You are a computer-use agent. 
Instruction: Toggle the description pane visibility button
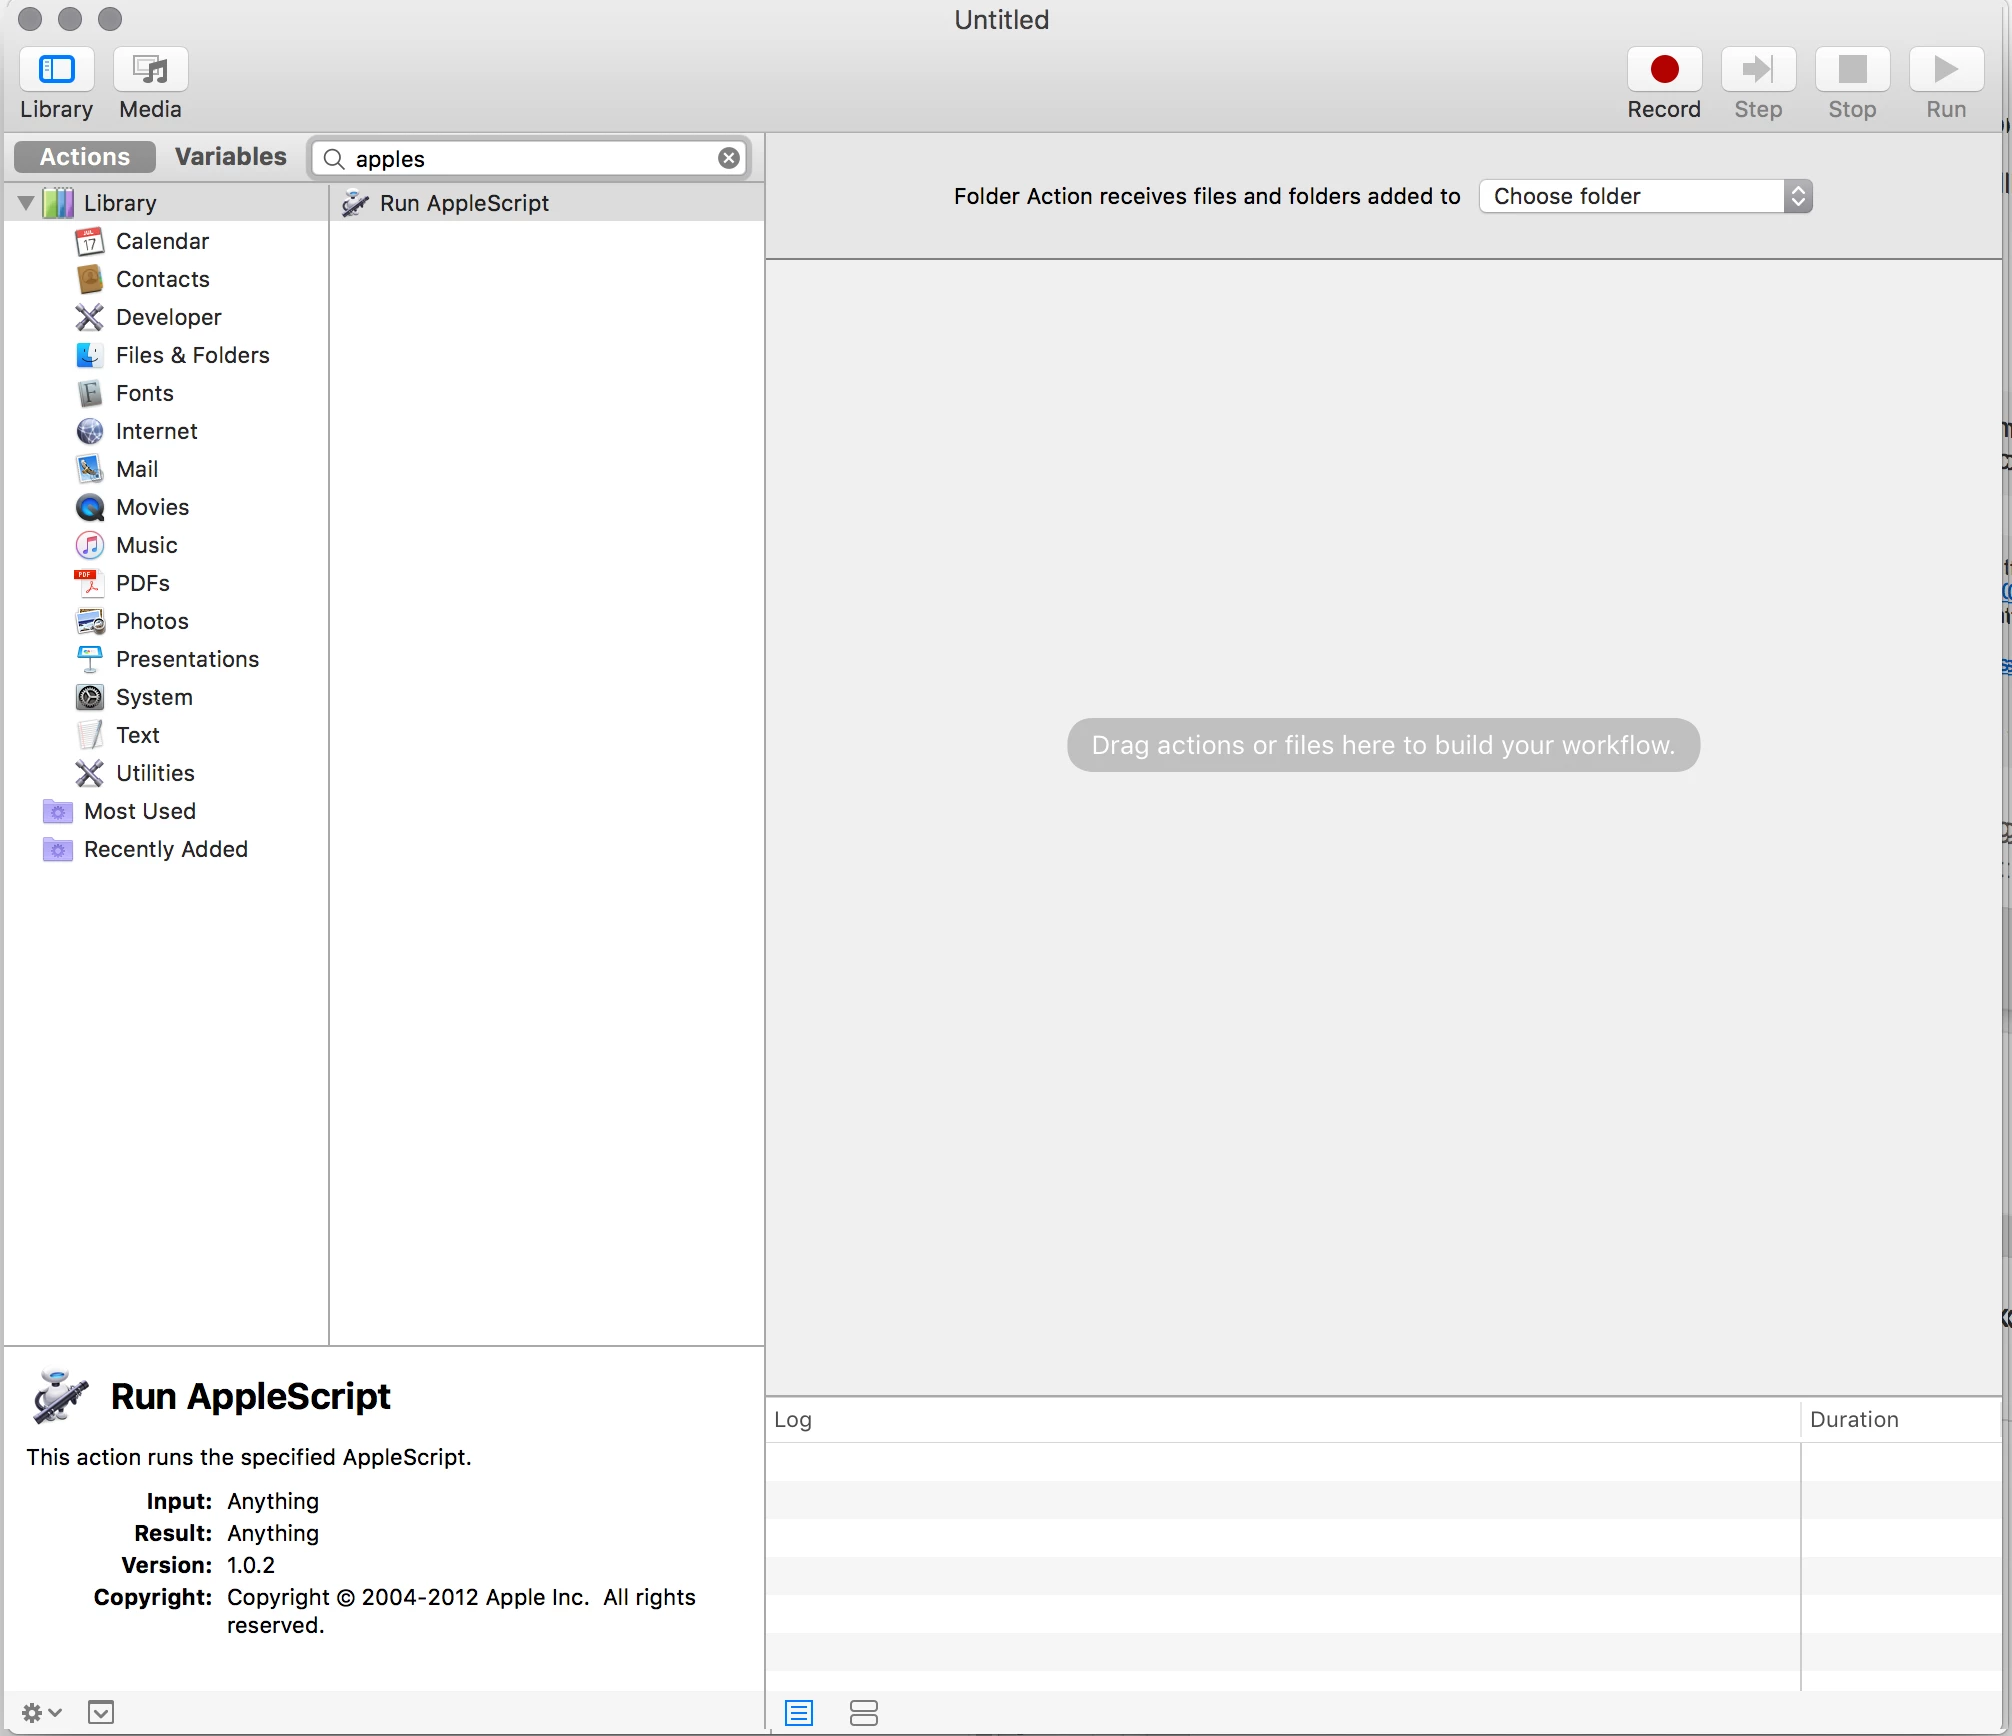100,1712
